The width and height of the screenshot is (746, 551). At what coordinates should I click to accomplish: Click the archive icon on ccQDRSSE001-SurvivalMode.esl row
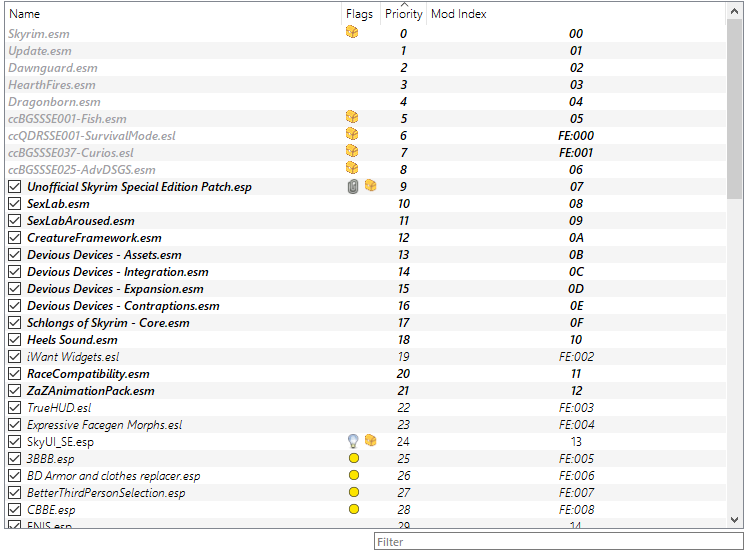point(352,134)
